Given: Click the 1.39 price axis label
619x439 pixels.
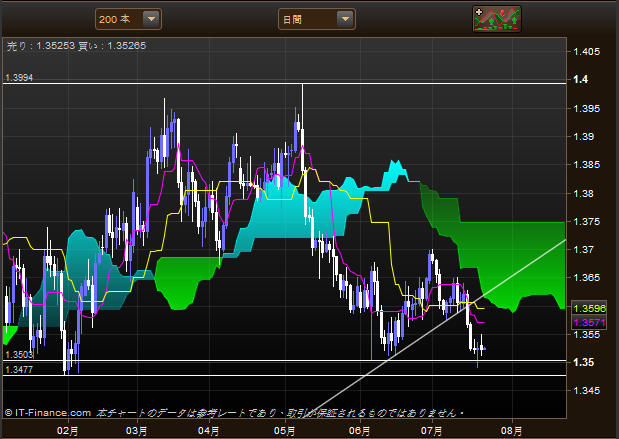Looking at the screenshot, I should pyautogui.click(x=583, y=137).
